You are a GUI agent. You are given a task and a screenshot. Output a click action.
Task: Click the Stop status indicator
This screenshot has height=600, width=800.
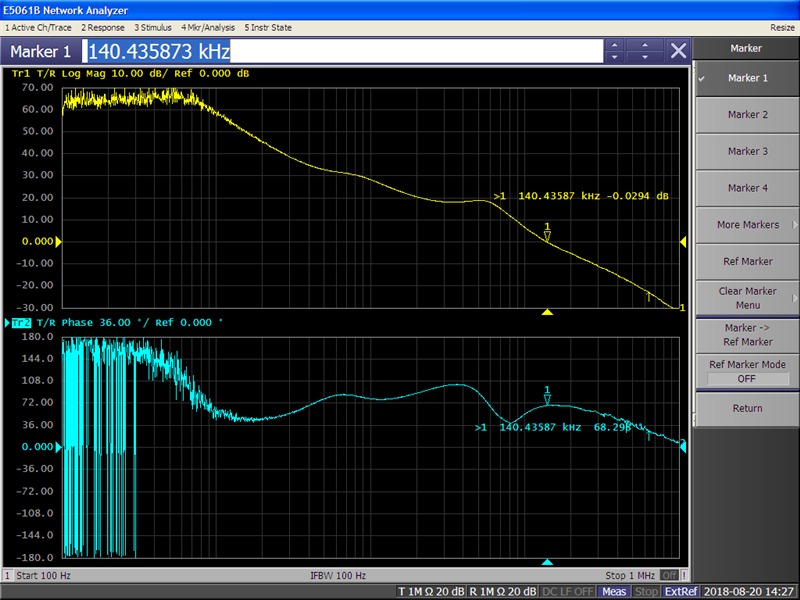click(x=646, y=592)
